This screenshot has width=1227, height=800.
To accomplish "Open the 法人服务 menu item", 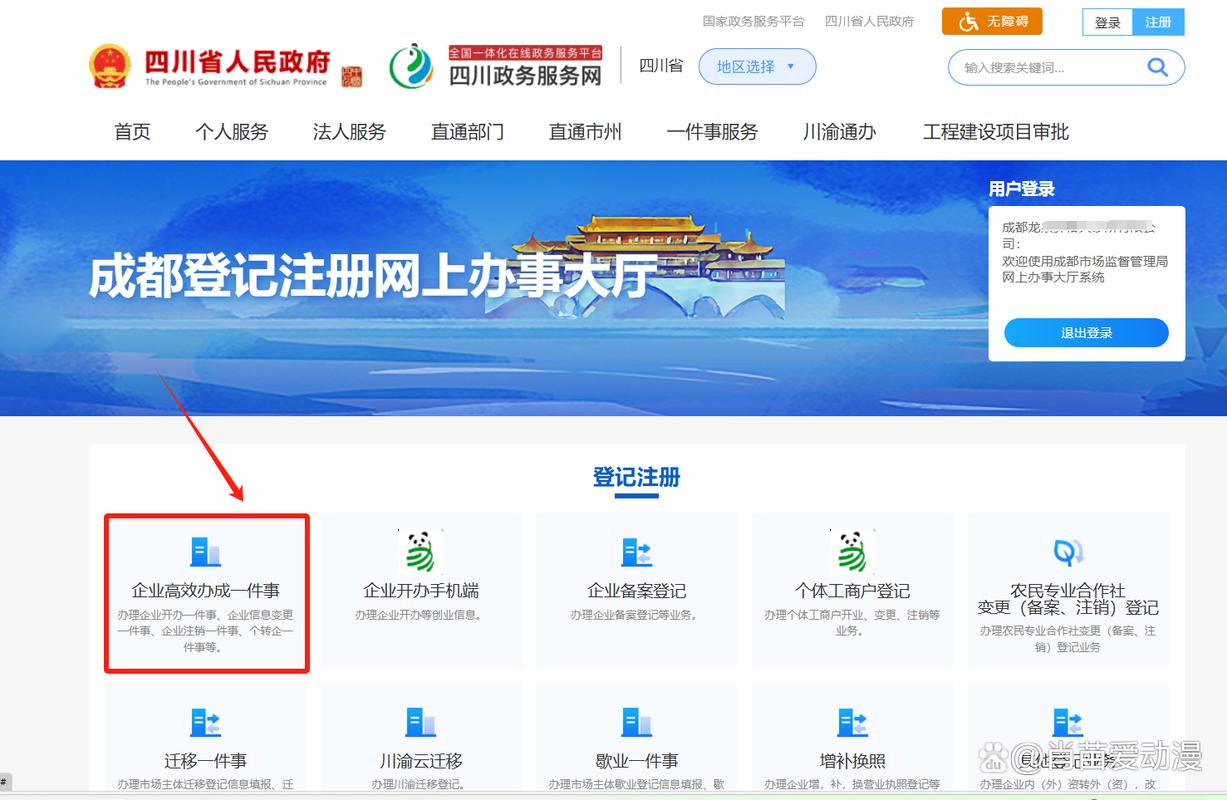I will coord(349,132).
